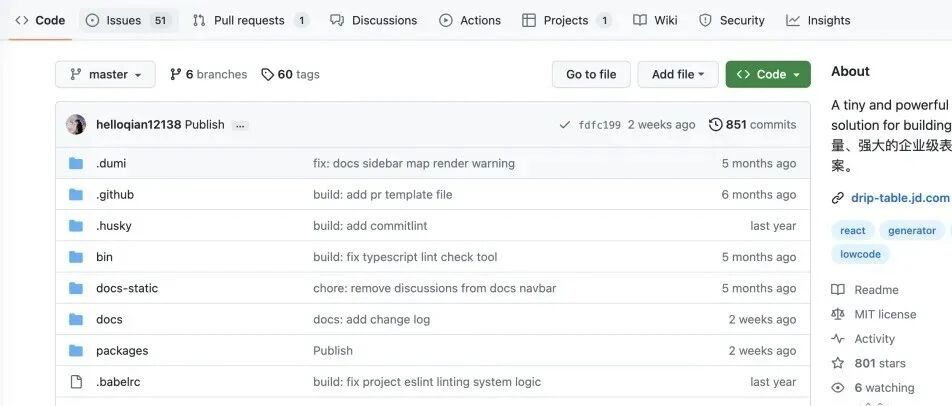Image resolution: width=952 pixels, height=406 pixels.
Task: Click the eye icon next to 6 watching
Action: (x=838, y=388)
